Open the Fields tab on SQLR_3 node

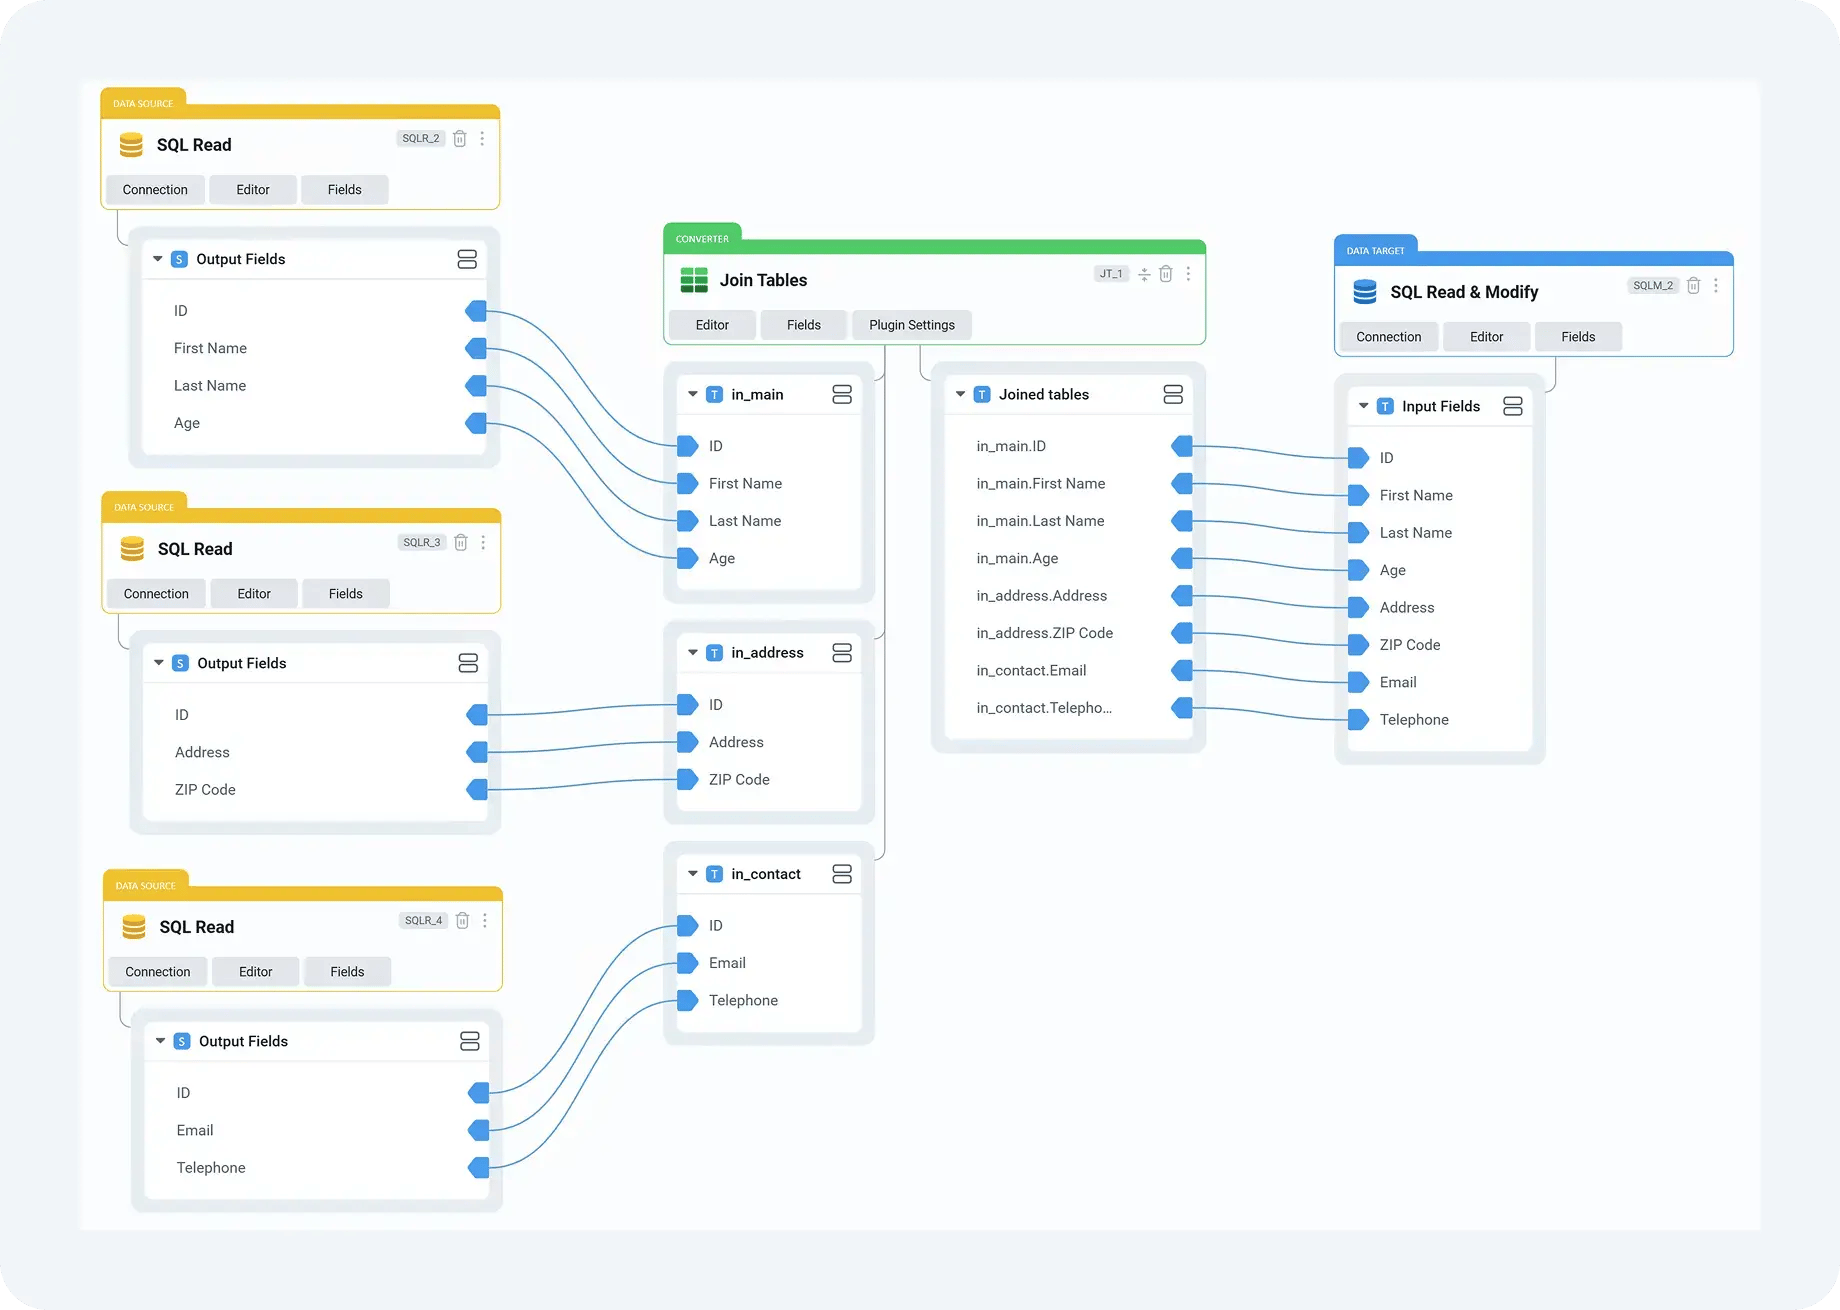[x=345, y=594]
